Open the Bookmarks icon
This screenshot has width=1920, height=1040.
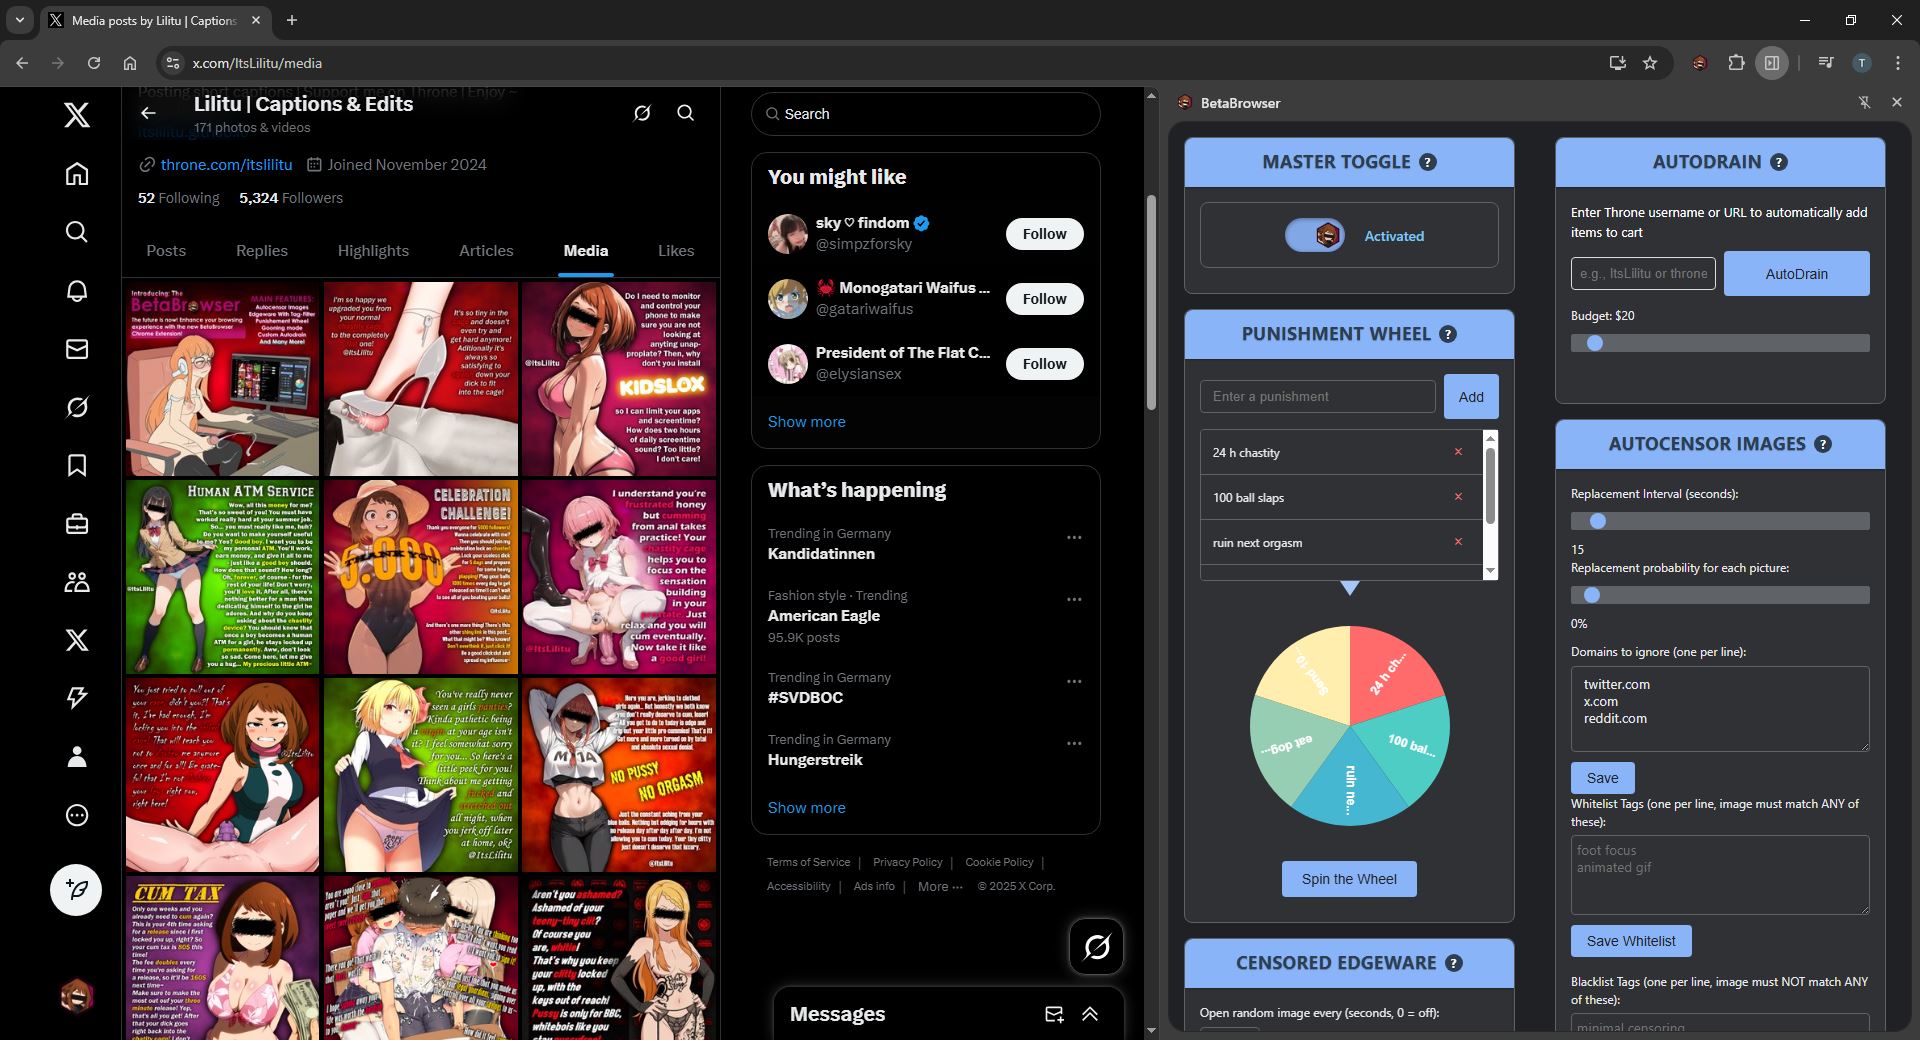point(77,465)
